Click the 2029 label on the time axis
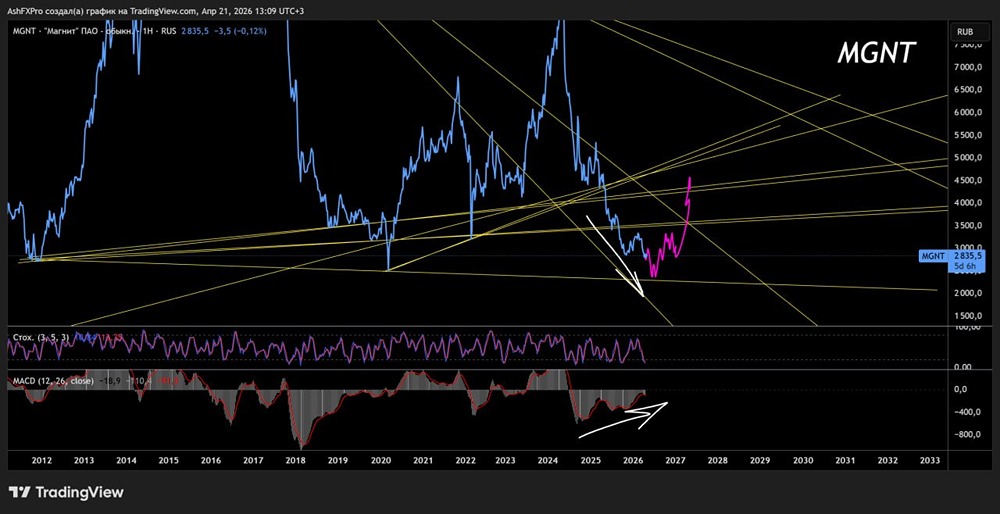 tap(760, 460)
